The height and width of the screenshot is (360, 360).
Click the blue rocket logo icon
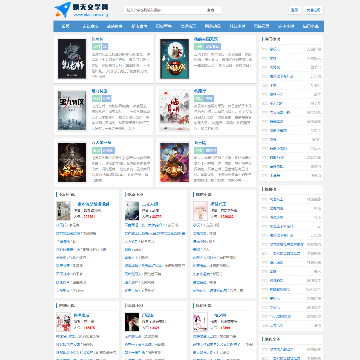coord(63,10)
